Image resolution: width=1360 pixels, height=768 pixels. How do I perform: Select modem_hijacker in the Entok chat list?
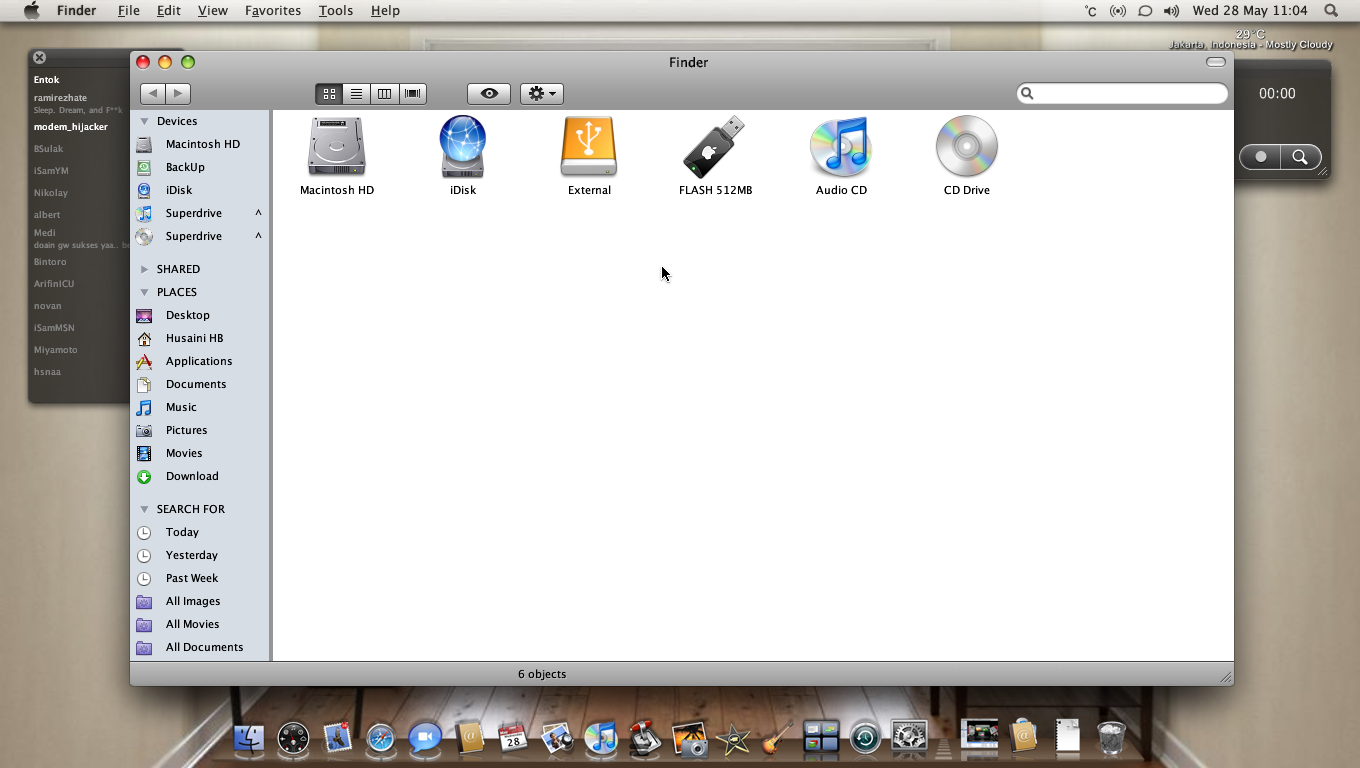pyautogui.click(x=71, y=127)
